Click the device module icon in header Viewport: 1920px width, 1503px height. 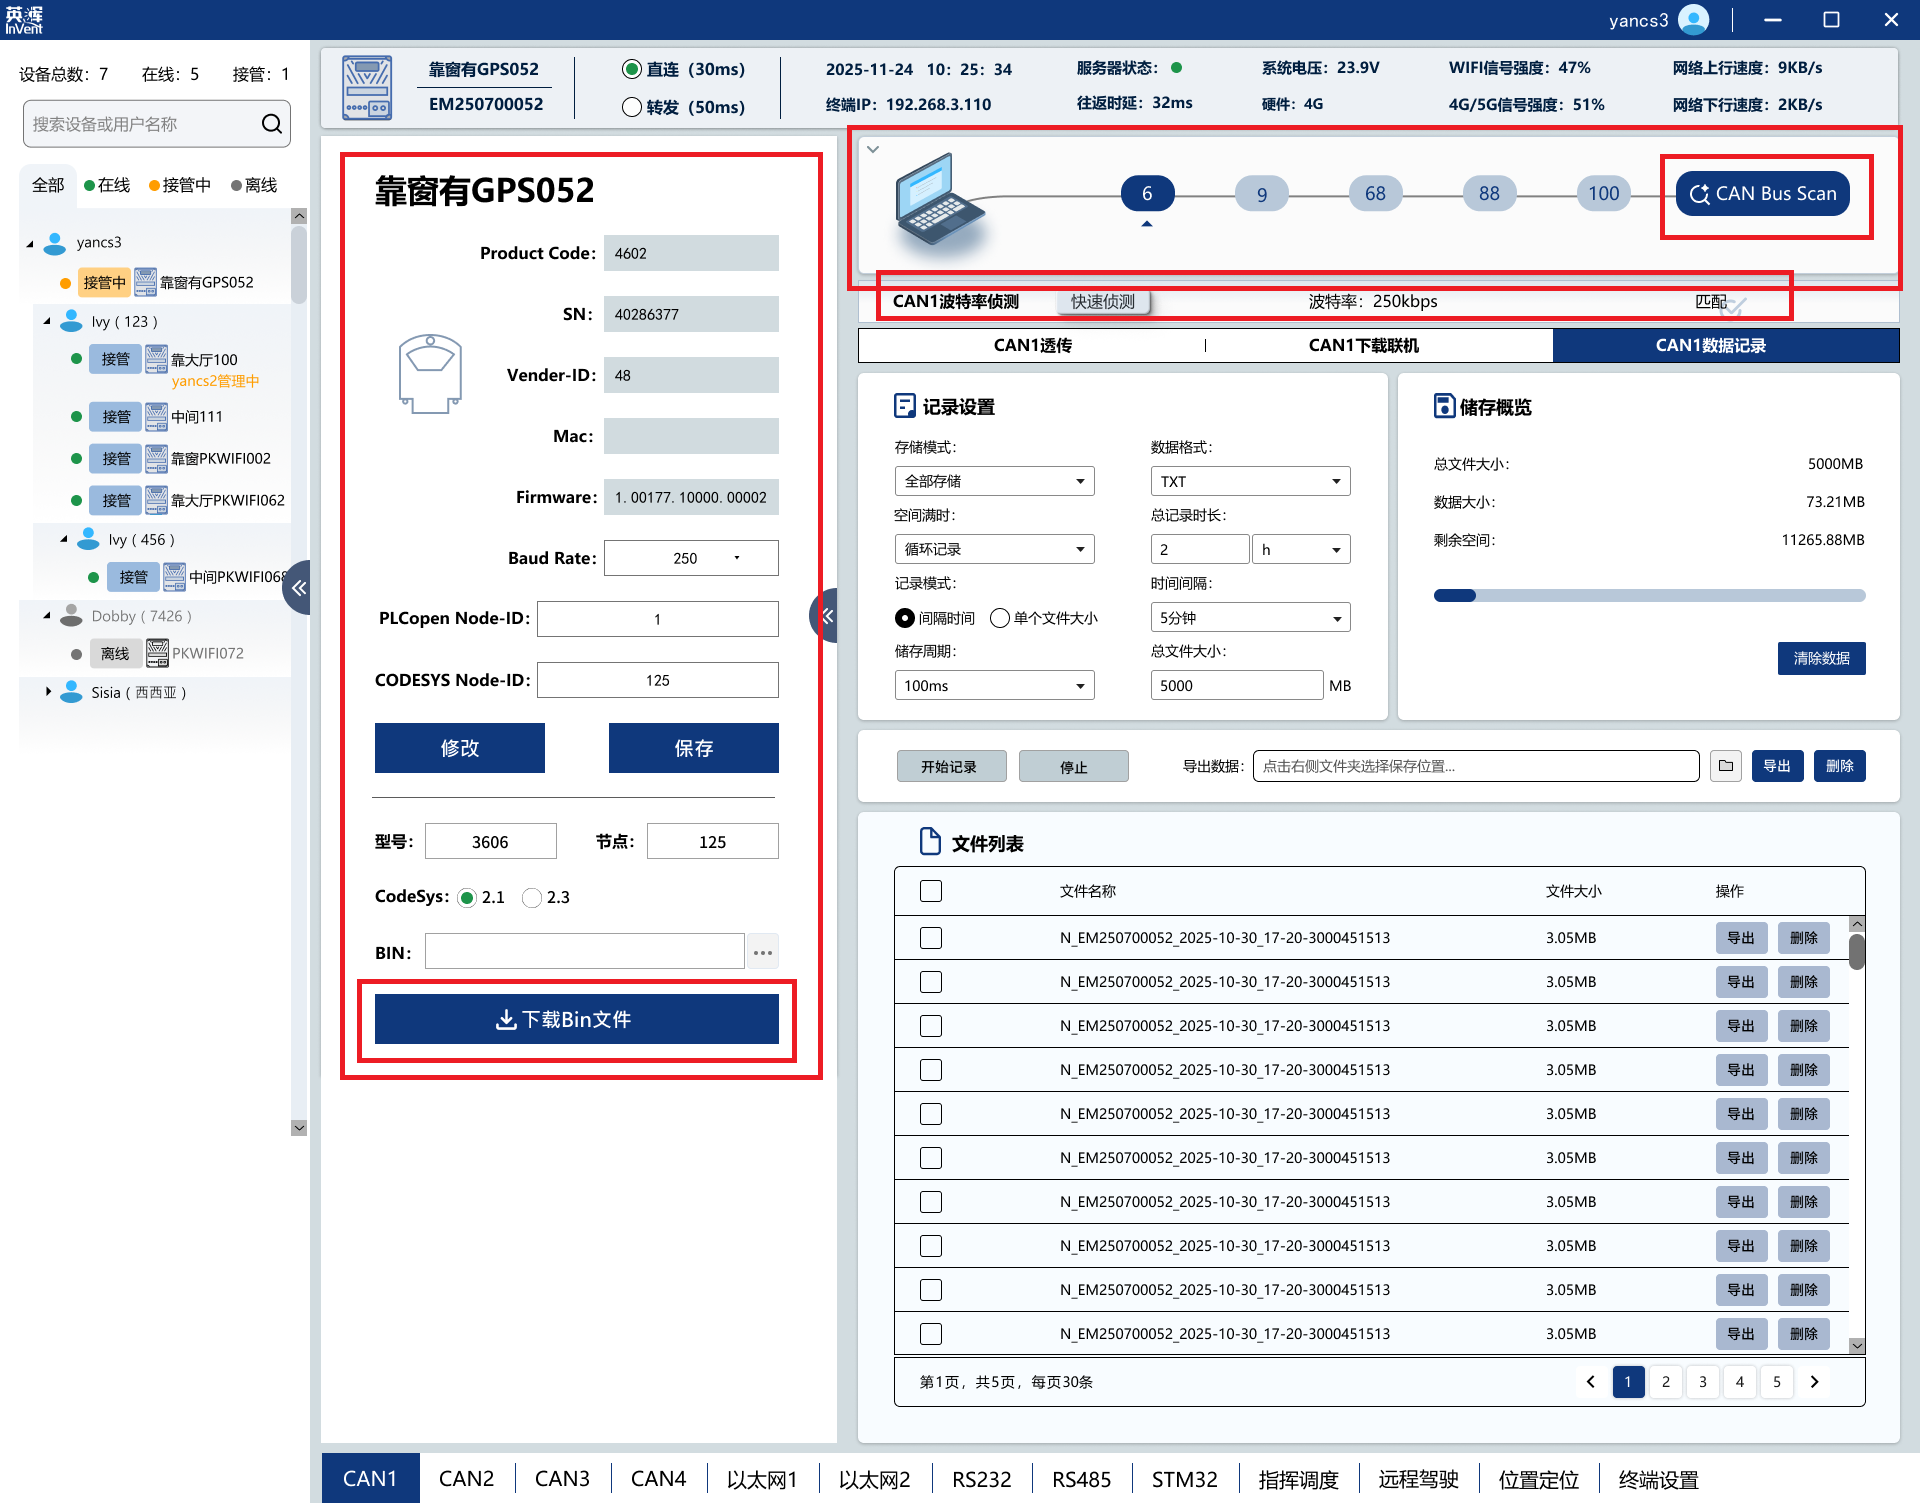coord(367,88)
